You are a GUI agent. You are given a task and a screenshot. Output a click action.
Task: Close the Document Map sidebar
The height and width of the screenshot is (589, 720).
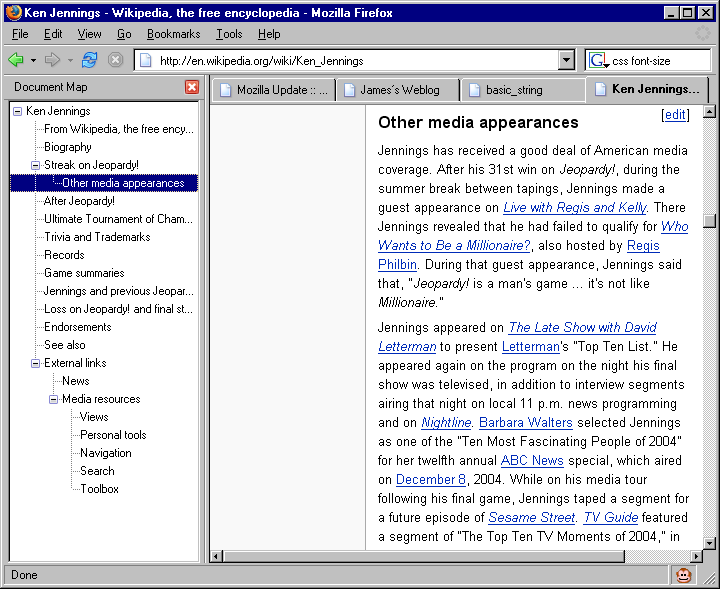191,87
